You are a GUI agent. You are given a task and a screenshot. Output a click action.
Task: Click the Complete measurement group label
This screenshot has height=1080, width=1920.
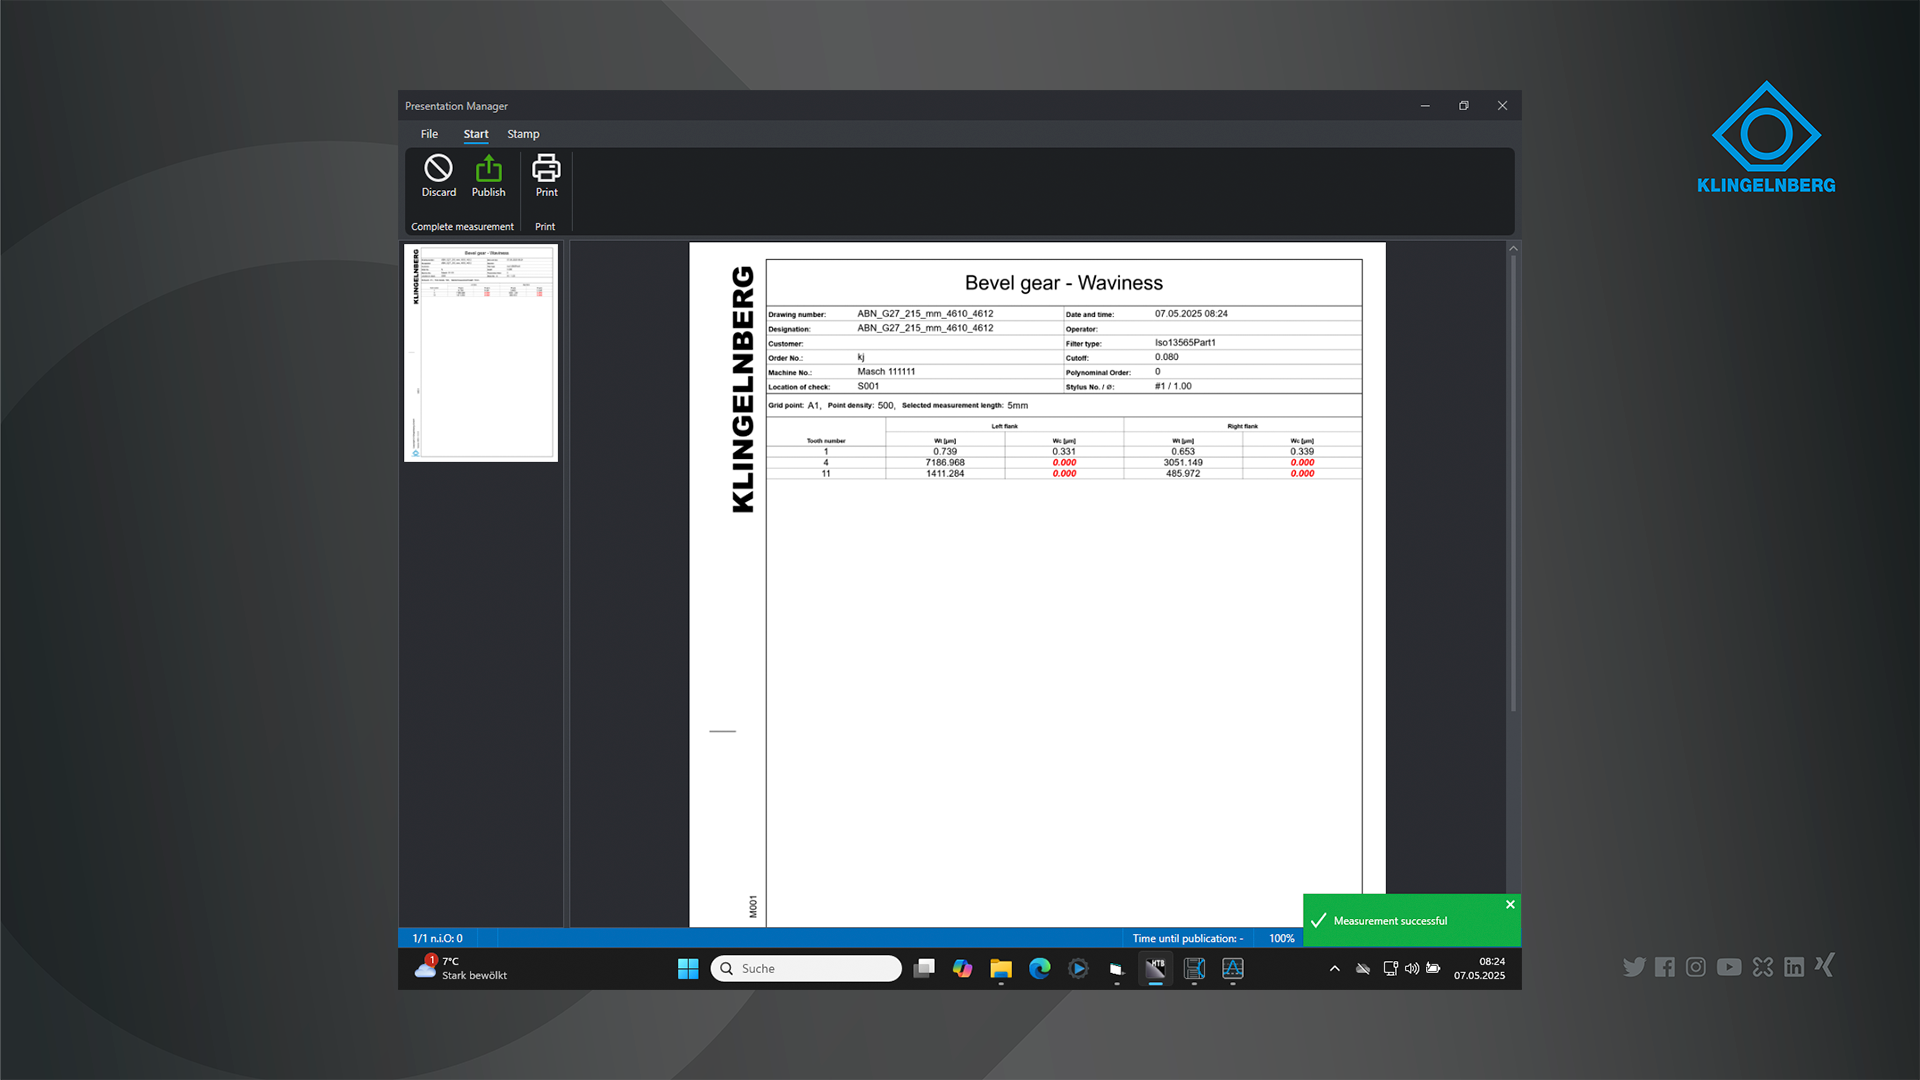[462, 227]
